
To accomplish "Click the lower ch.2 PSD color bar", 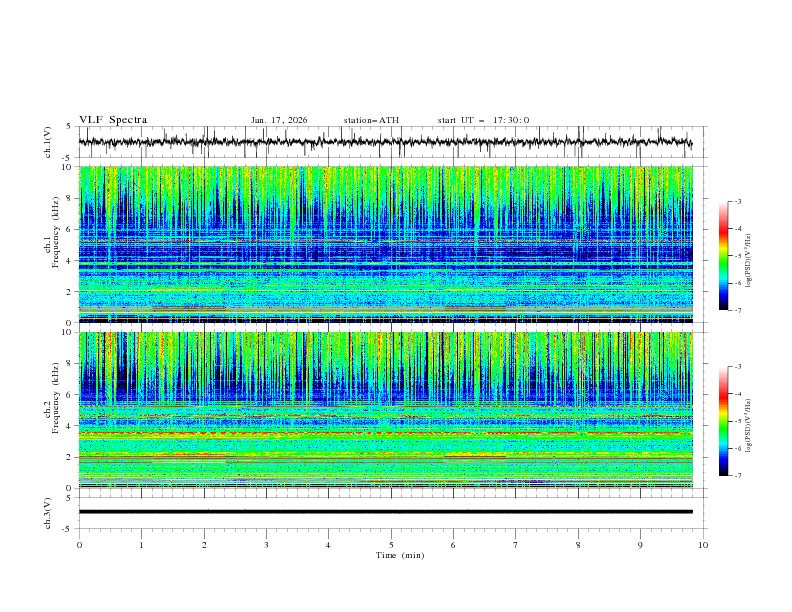I will coord(723,421).
